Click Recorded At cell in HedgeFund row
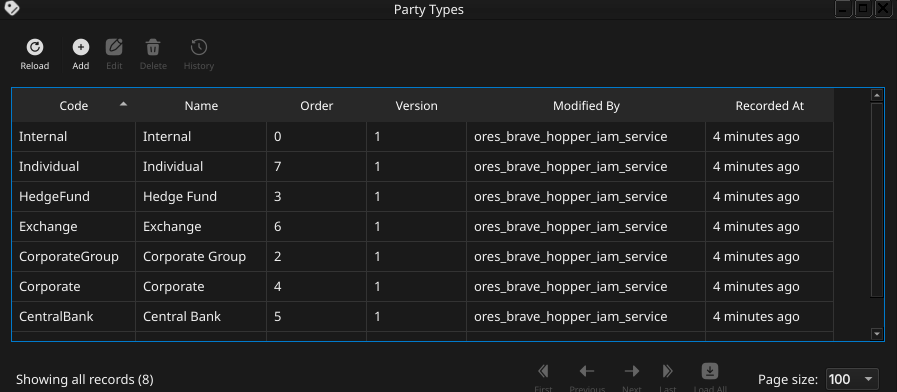The height and width of the screenshot is (392, 897). click(769, 196)
